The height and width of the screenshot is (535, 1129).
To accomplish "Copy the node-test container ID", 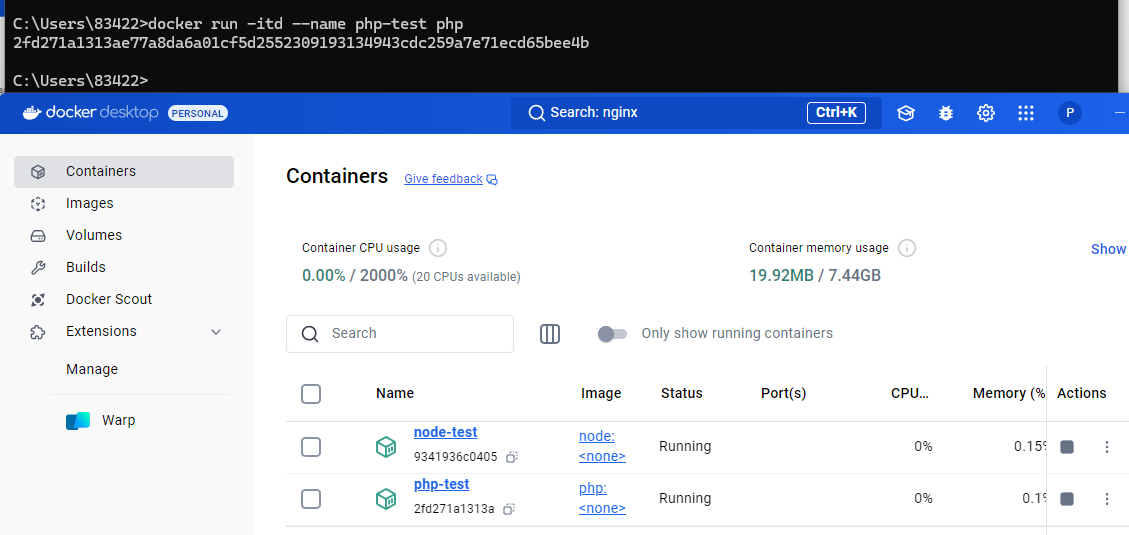I will 511,457.
